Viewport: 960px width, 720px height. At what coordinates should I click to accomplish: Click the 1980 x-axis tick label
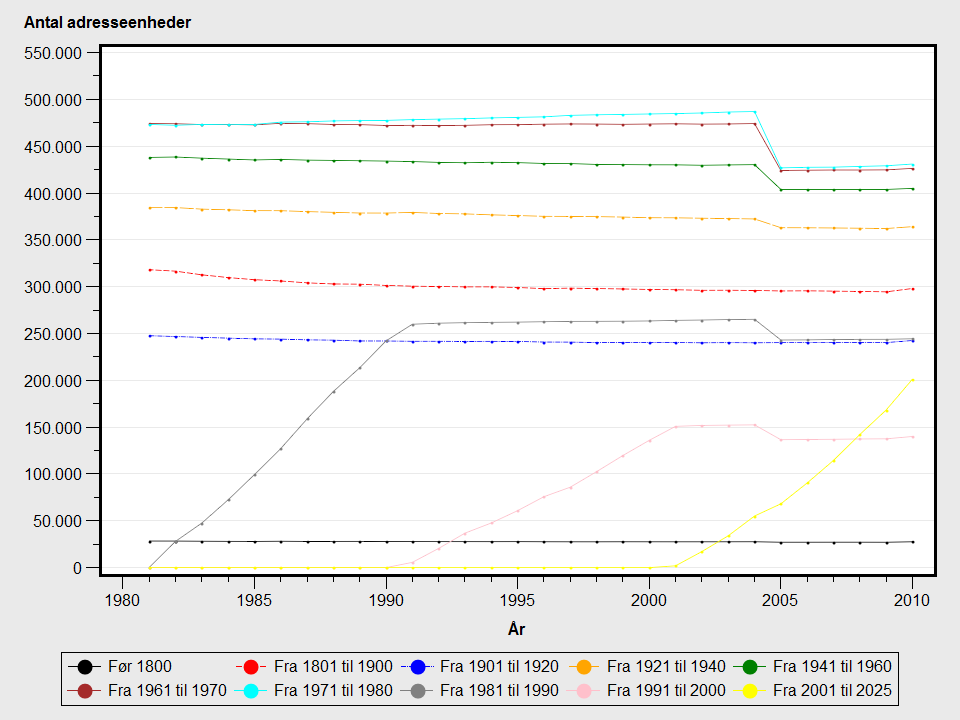point(122,600)
